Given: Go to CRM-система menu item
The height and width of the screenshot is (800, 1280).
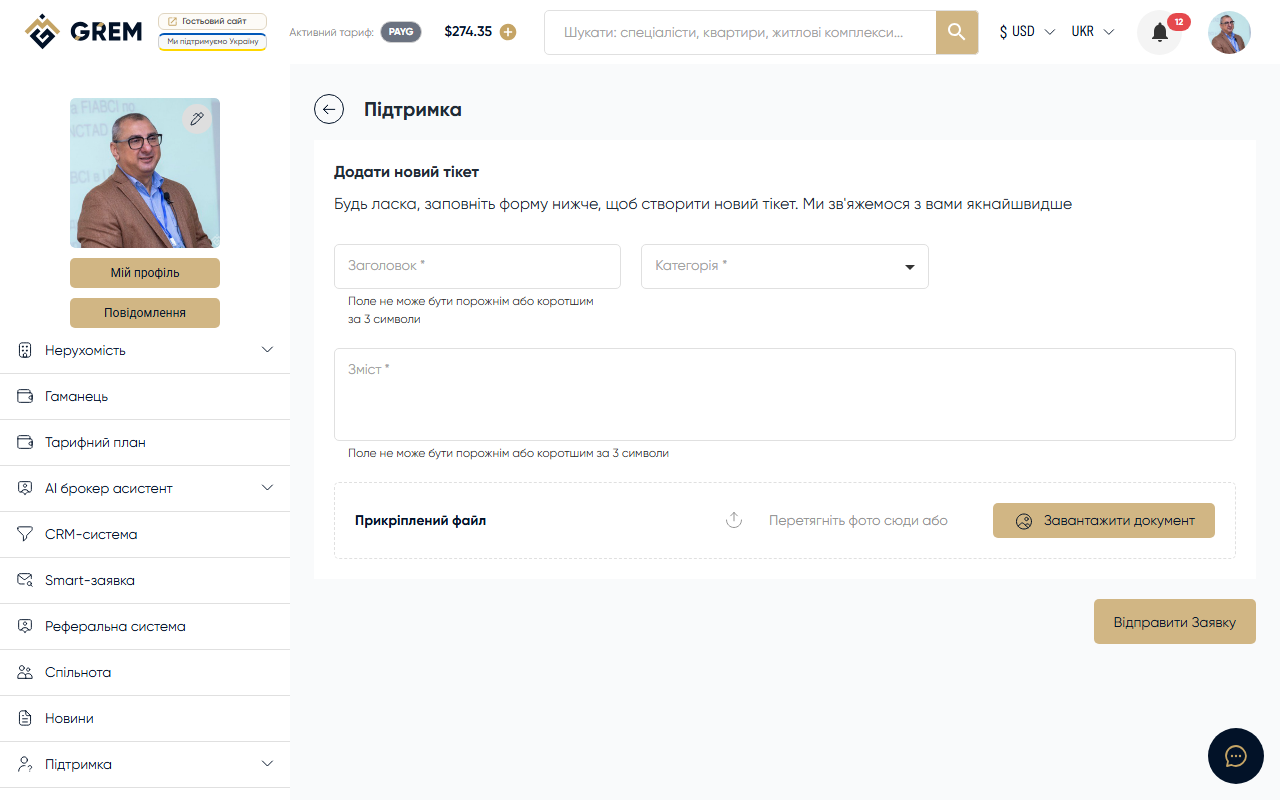Looking at the screenshot, I should [x=91, y=534].
